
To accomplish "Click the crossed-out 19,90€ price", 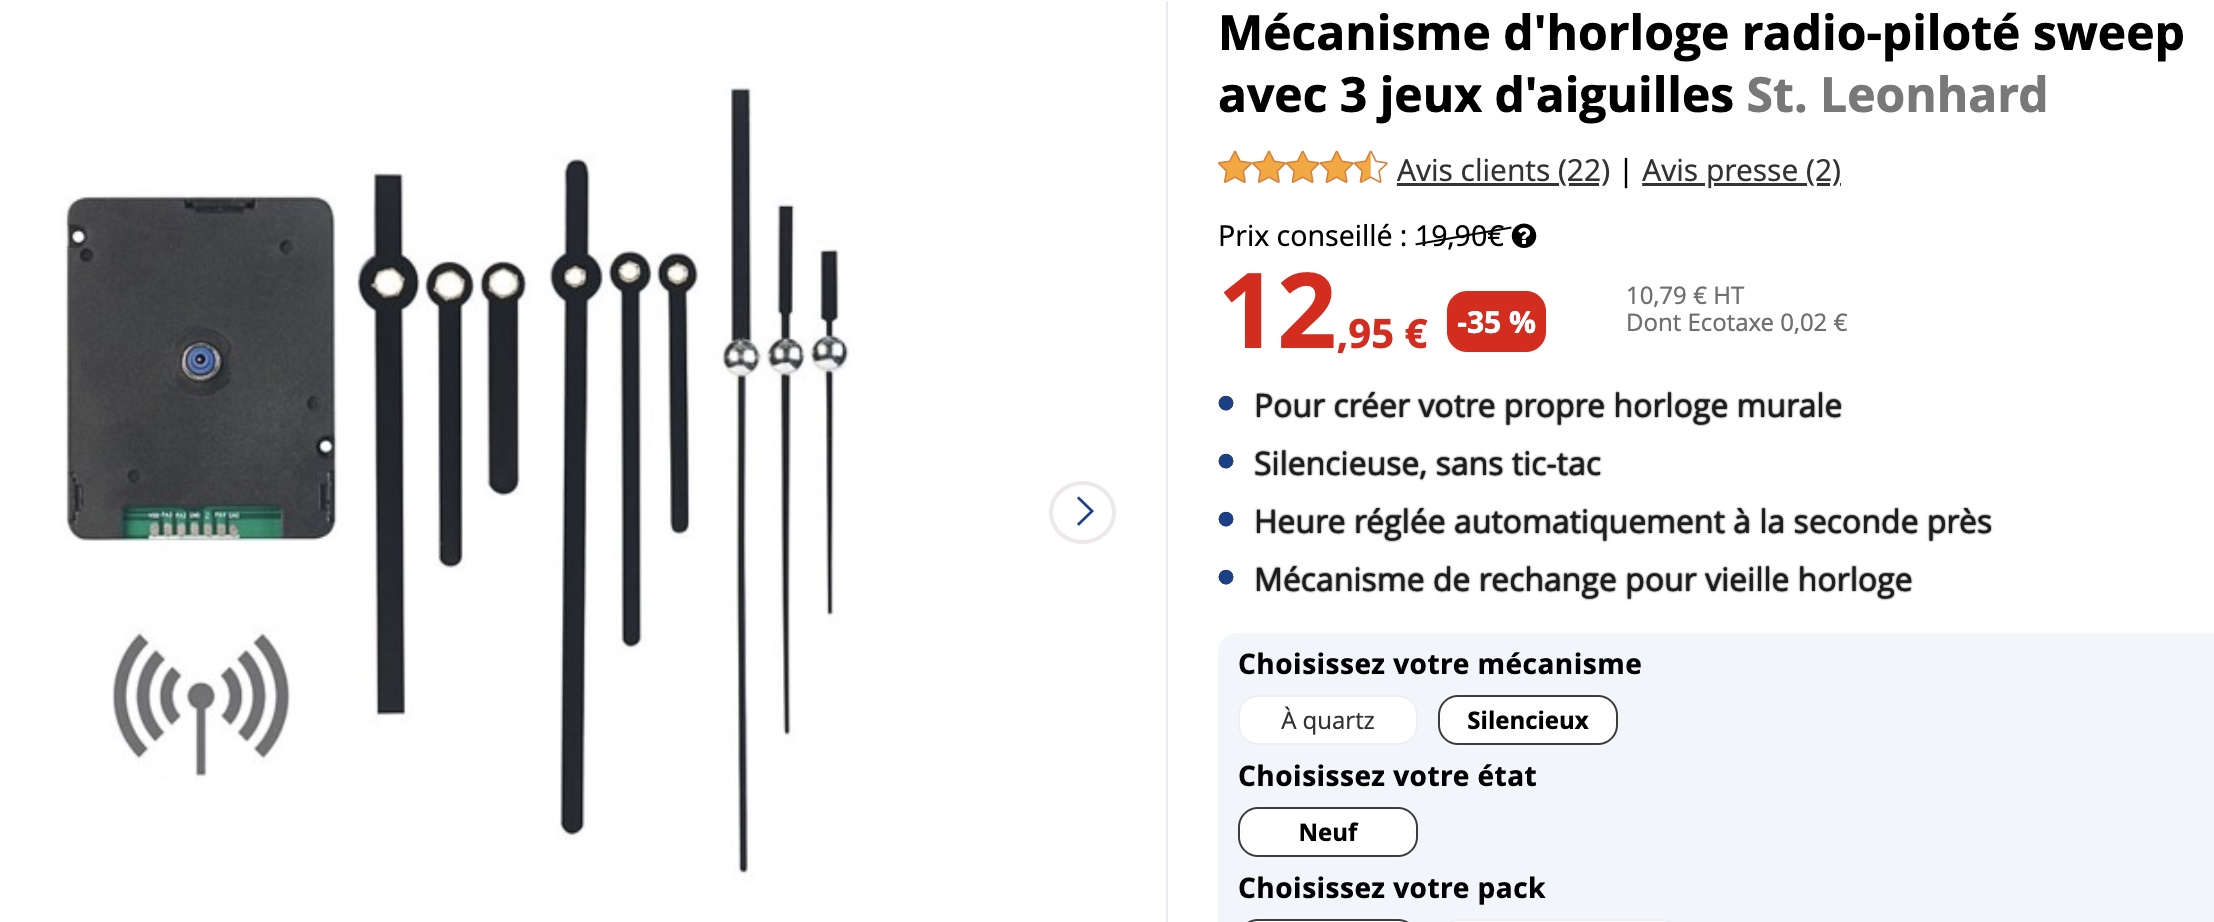I will pos(1460,236).
